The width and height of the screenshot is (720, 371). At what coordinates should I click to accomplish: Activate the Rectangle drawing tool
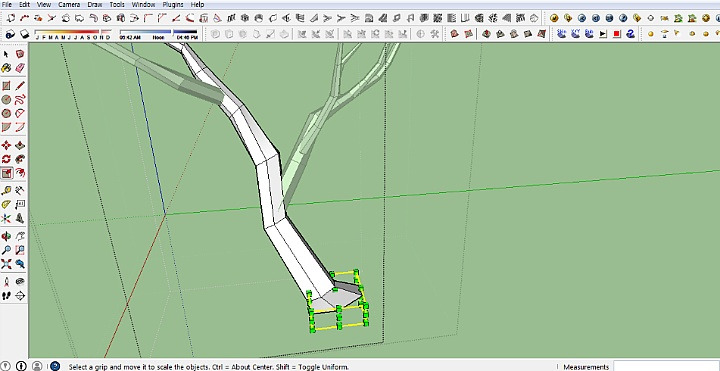click(6, 86)
